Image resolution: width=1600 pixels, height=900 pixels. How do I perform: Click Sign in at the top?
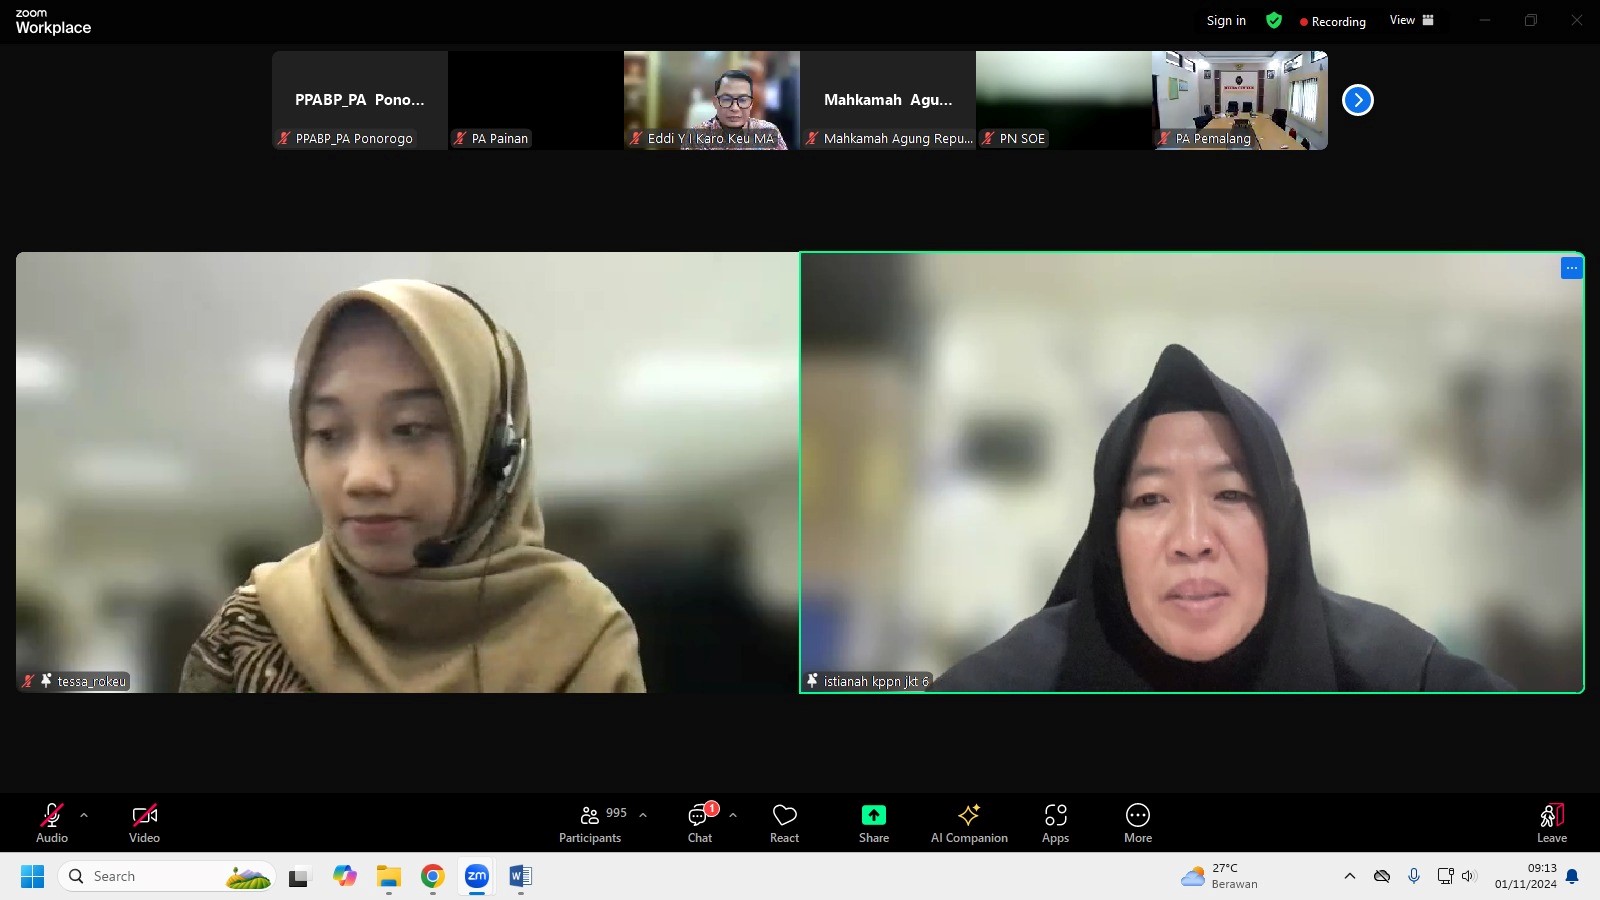coord(1226,20)
